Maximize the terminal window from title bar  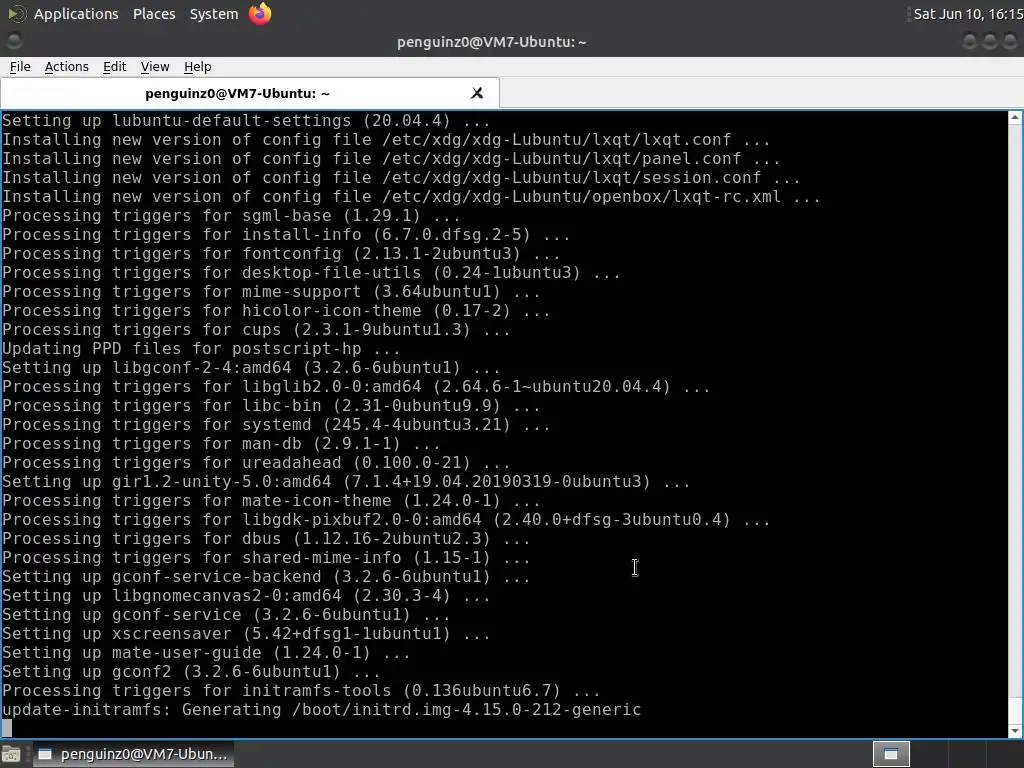click(x=990, y=41)
